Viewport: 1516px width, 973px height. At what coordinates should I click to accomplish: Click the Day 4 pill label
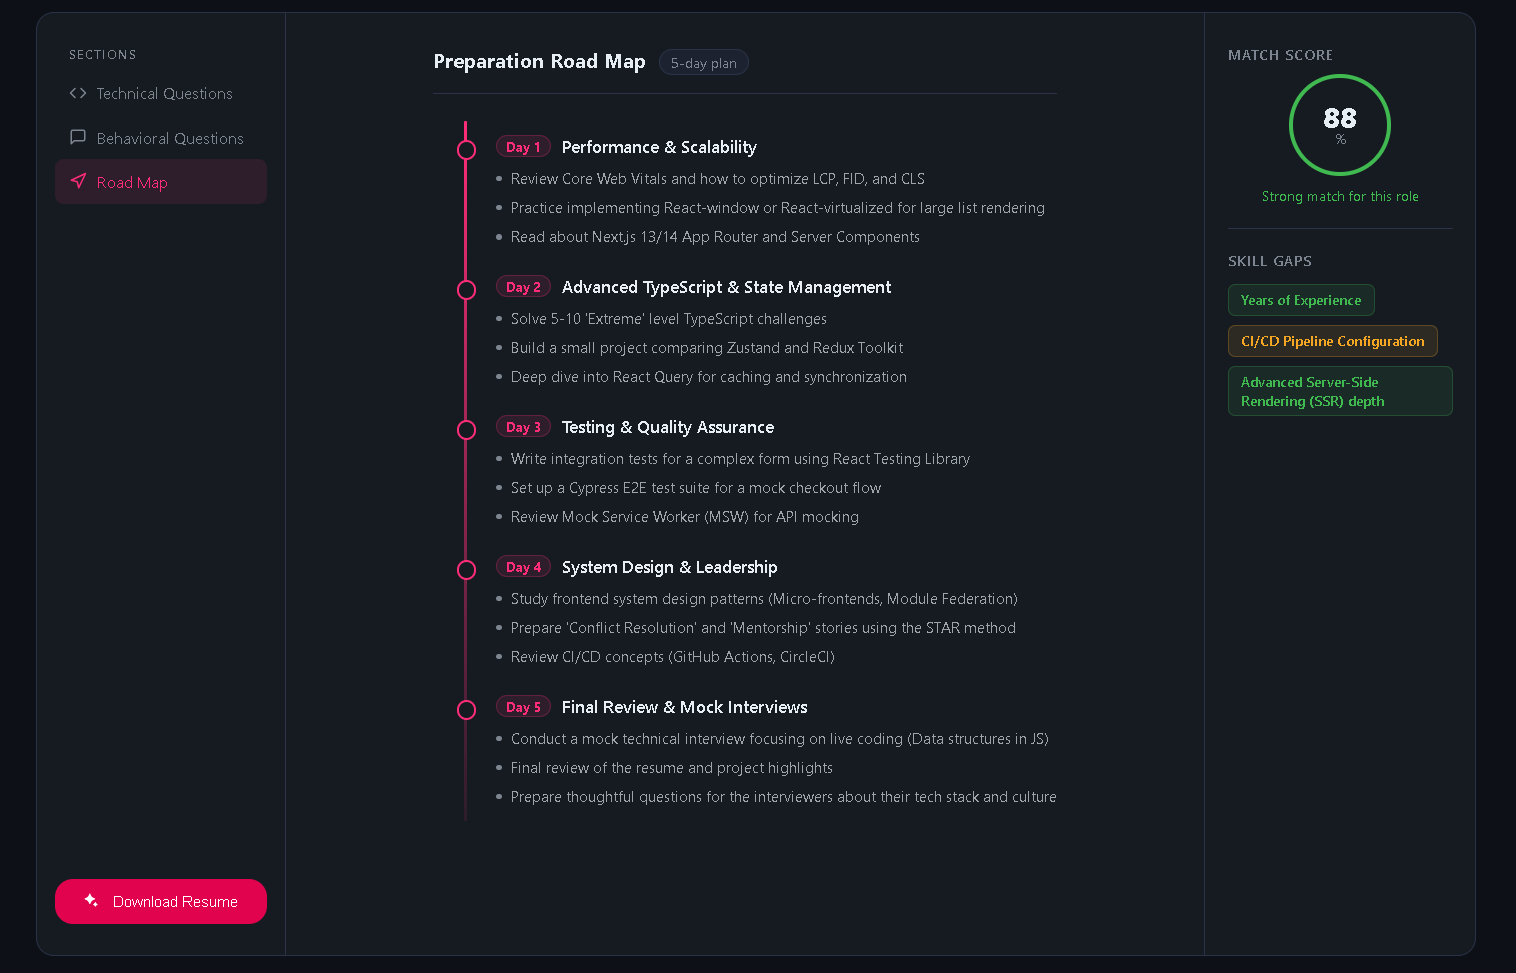(x=523, y=567)
